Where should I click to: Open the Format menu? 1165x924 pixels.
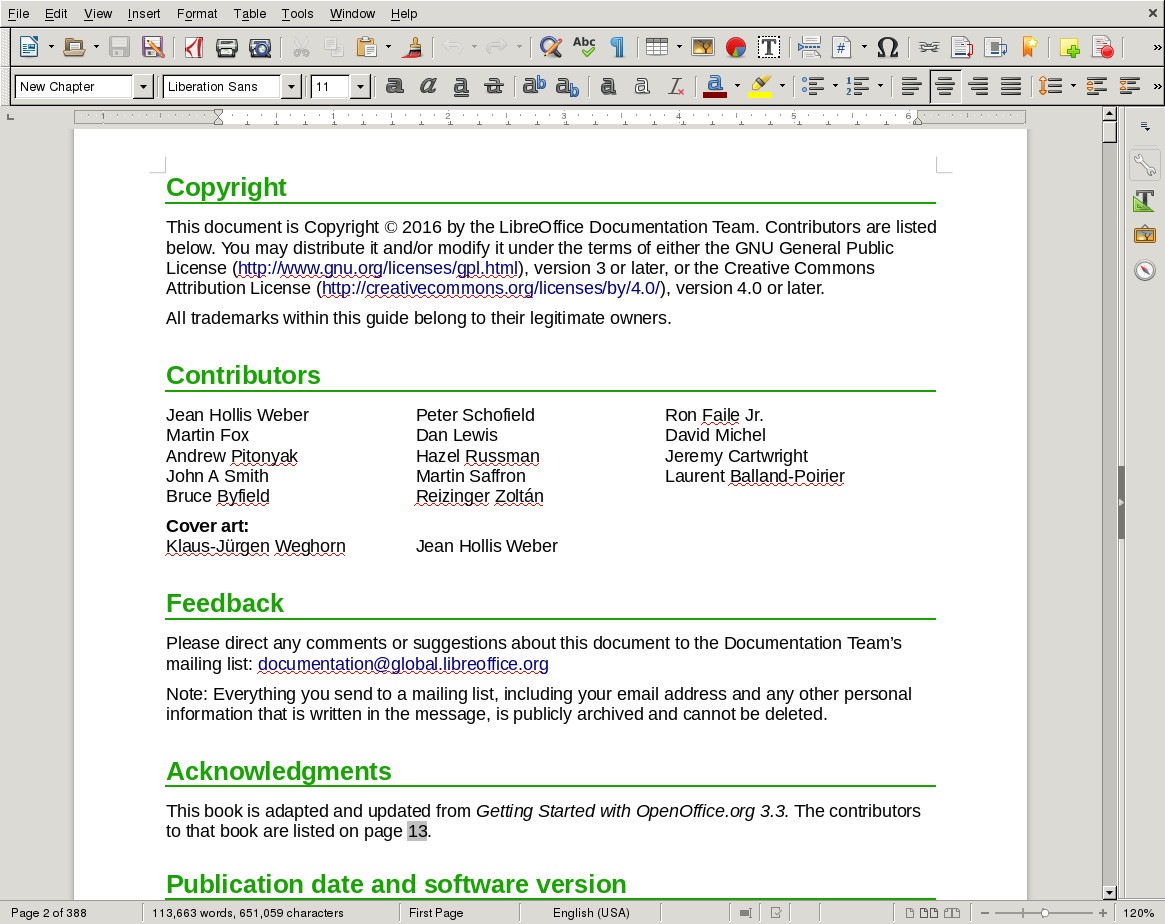[197, 13]
